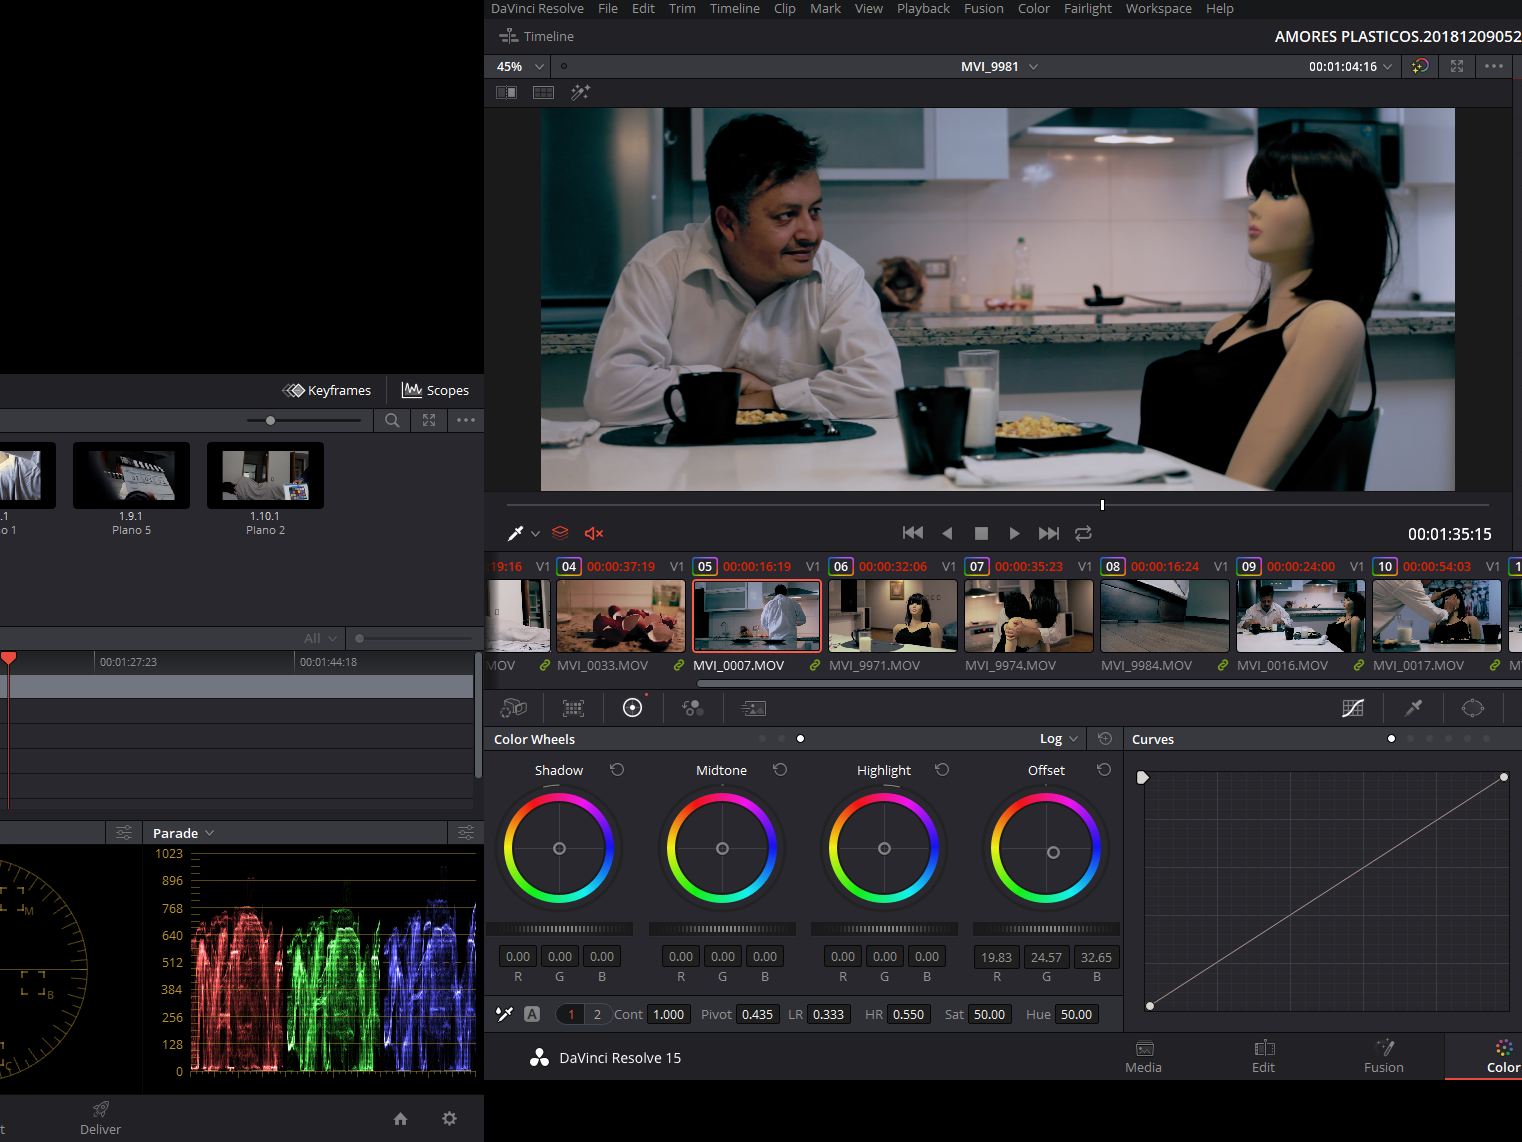Toggle the Auto color A button
1522x1142 pixels.
(x=532, y=1014)
